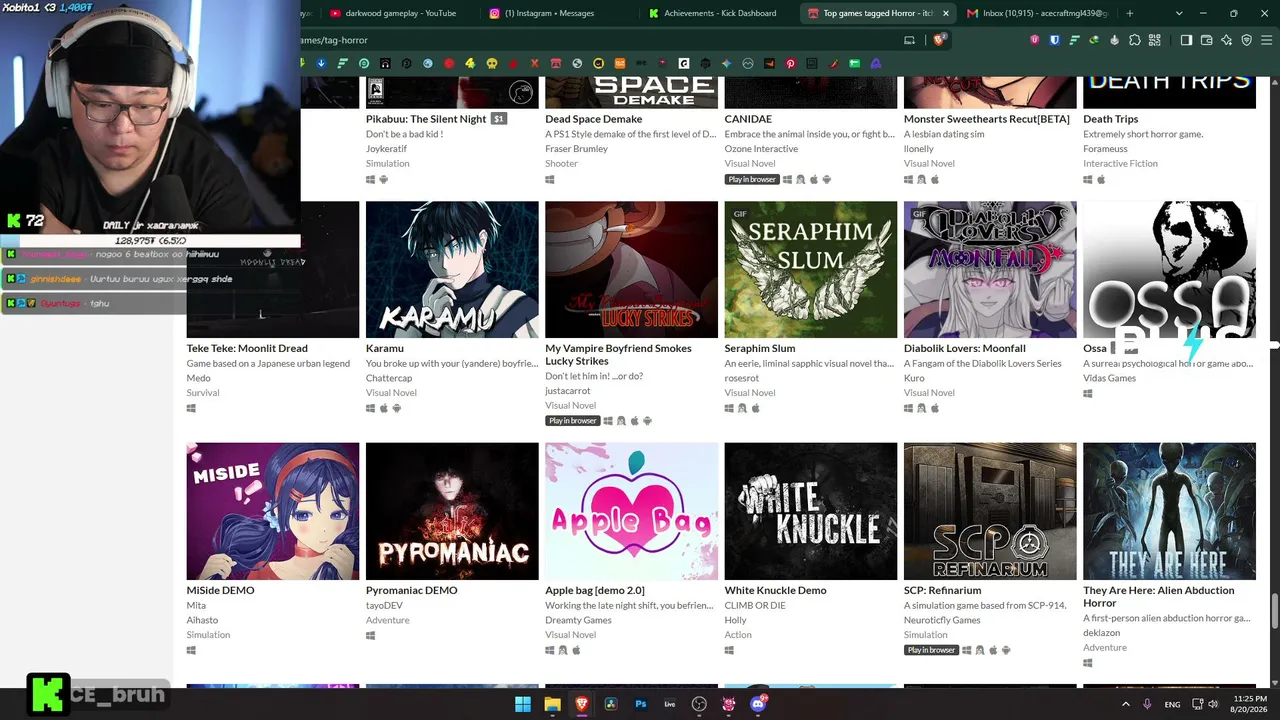
Task: Click Play in browser under CANIDAE
Action: [752, 179]
